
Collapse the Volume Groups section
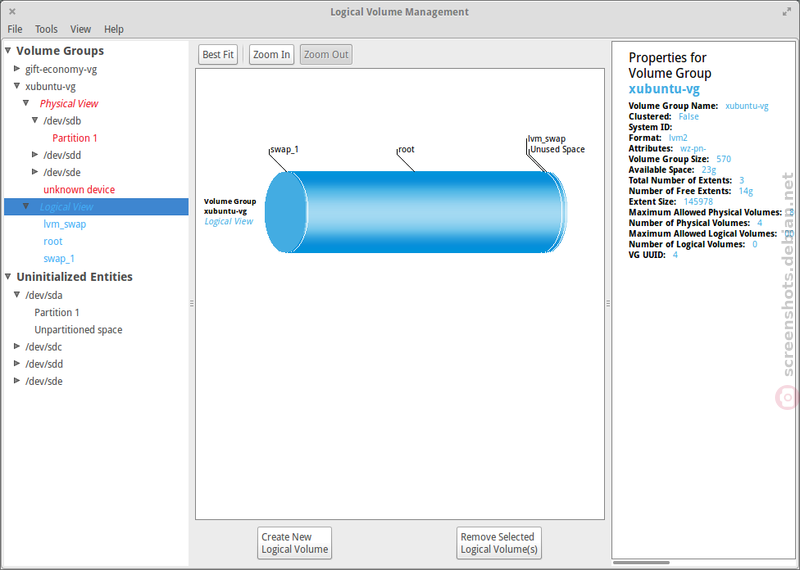pos(8,50)
